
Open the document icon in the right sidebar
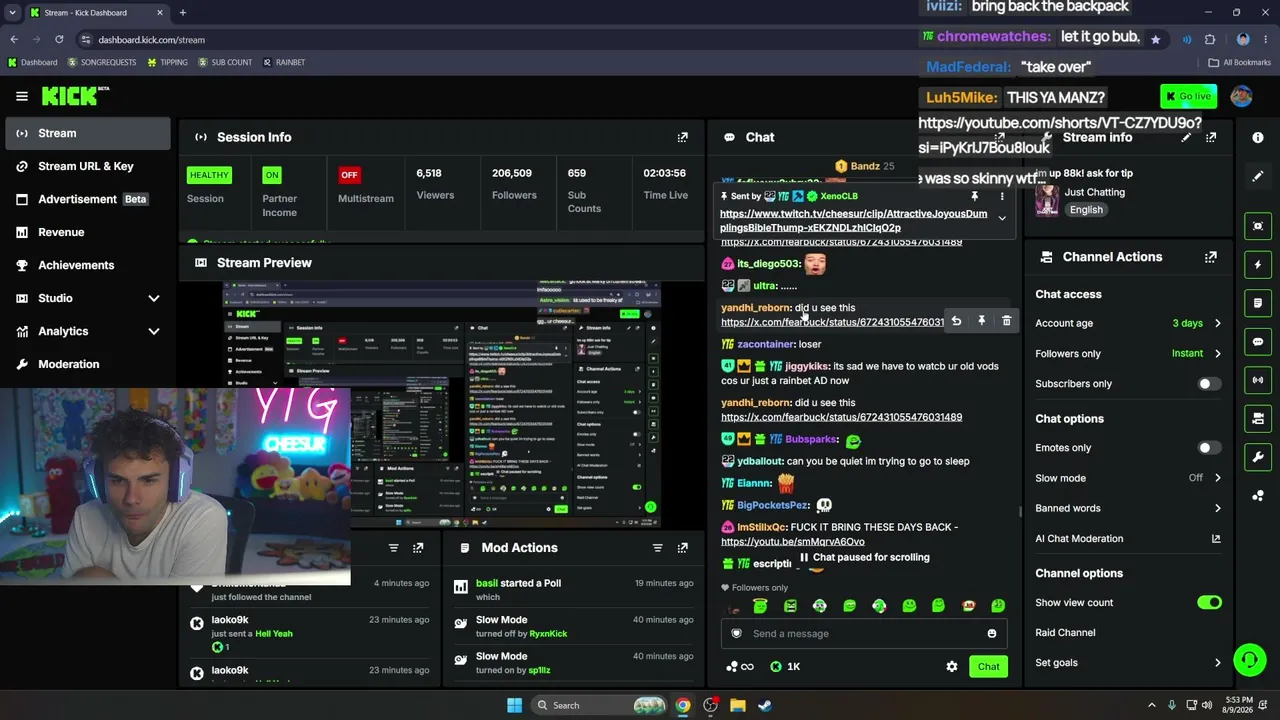[x=1258, y=303]
